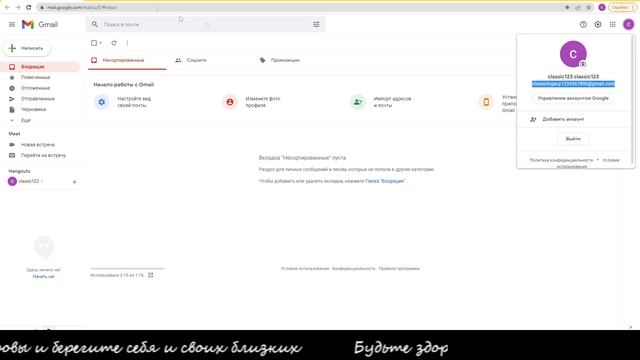Open the Help question mark icon

click(x=583, y=24)
